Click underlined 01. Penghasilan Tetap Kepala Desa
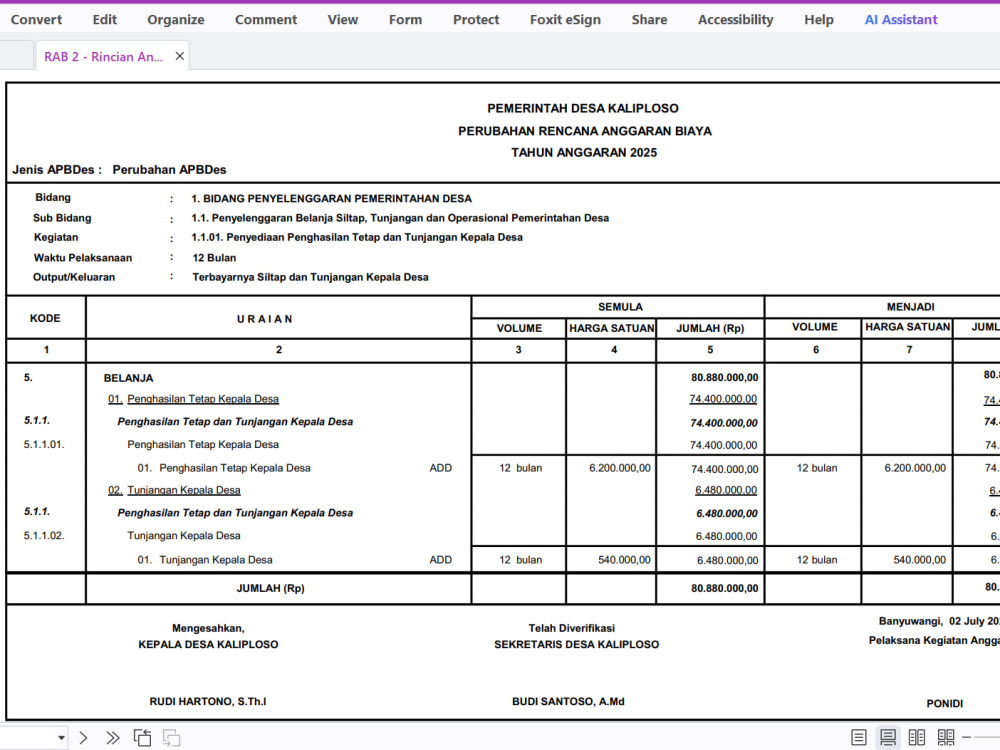 tap(193, 399)
